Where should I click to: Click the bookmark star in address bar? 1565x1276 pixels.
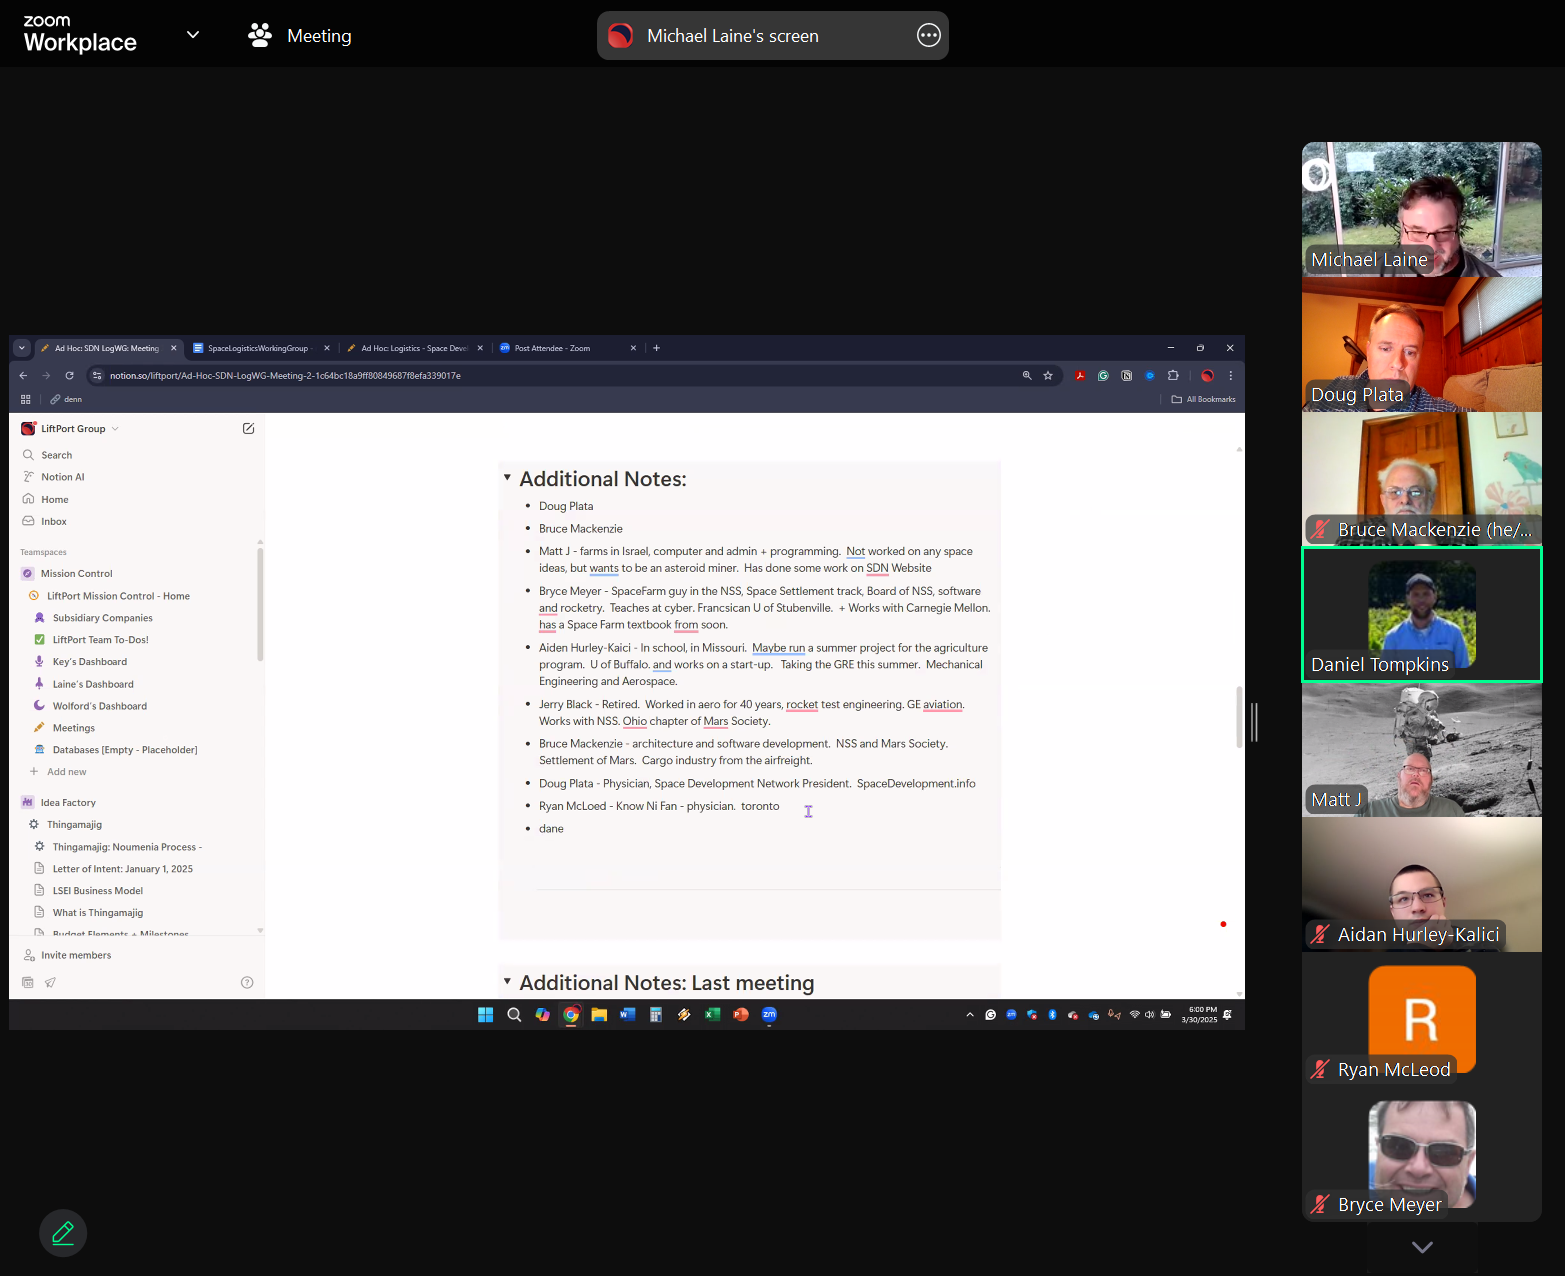(x=1048, y=376)
